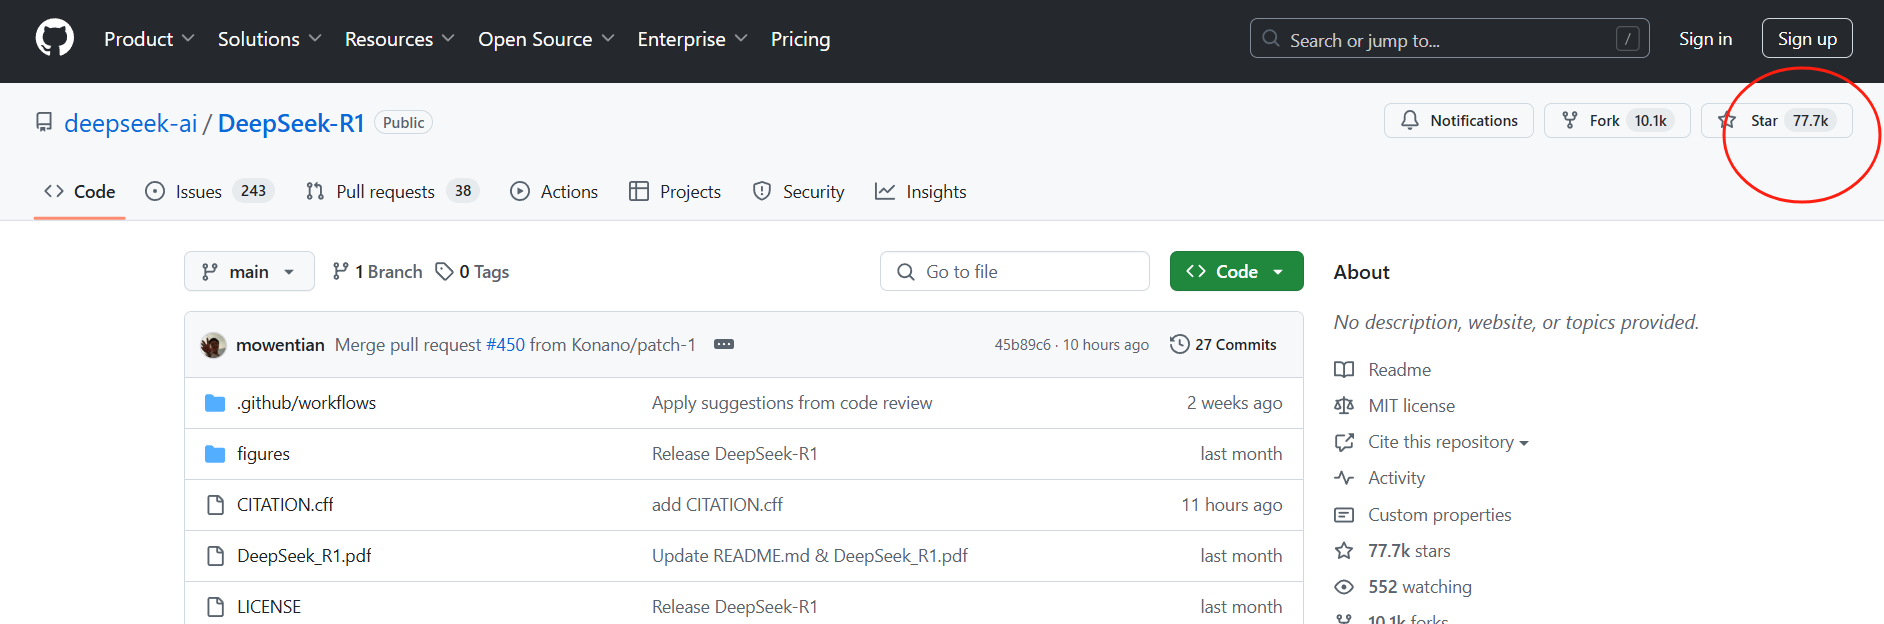Click the eye icon next to 552 watching

coord(1344,587)
